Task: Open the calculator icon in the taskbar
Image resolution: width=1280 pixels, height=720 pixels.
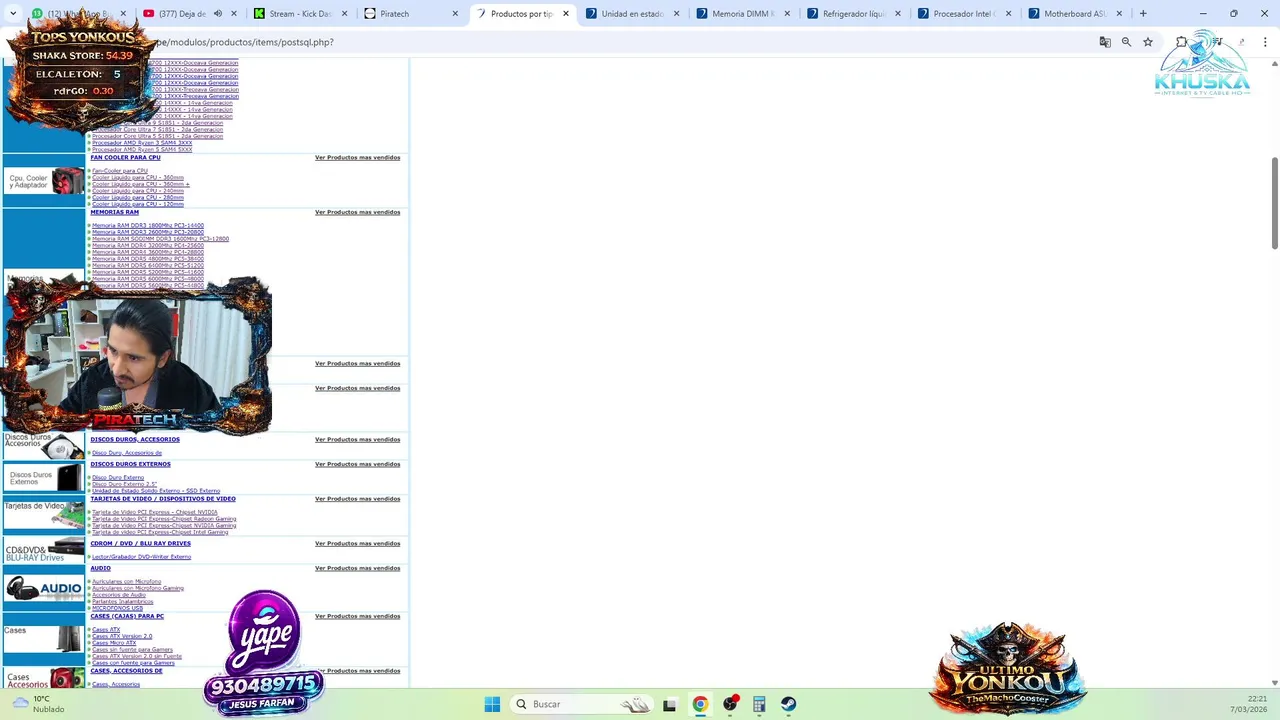Action: point(759,704)
